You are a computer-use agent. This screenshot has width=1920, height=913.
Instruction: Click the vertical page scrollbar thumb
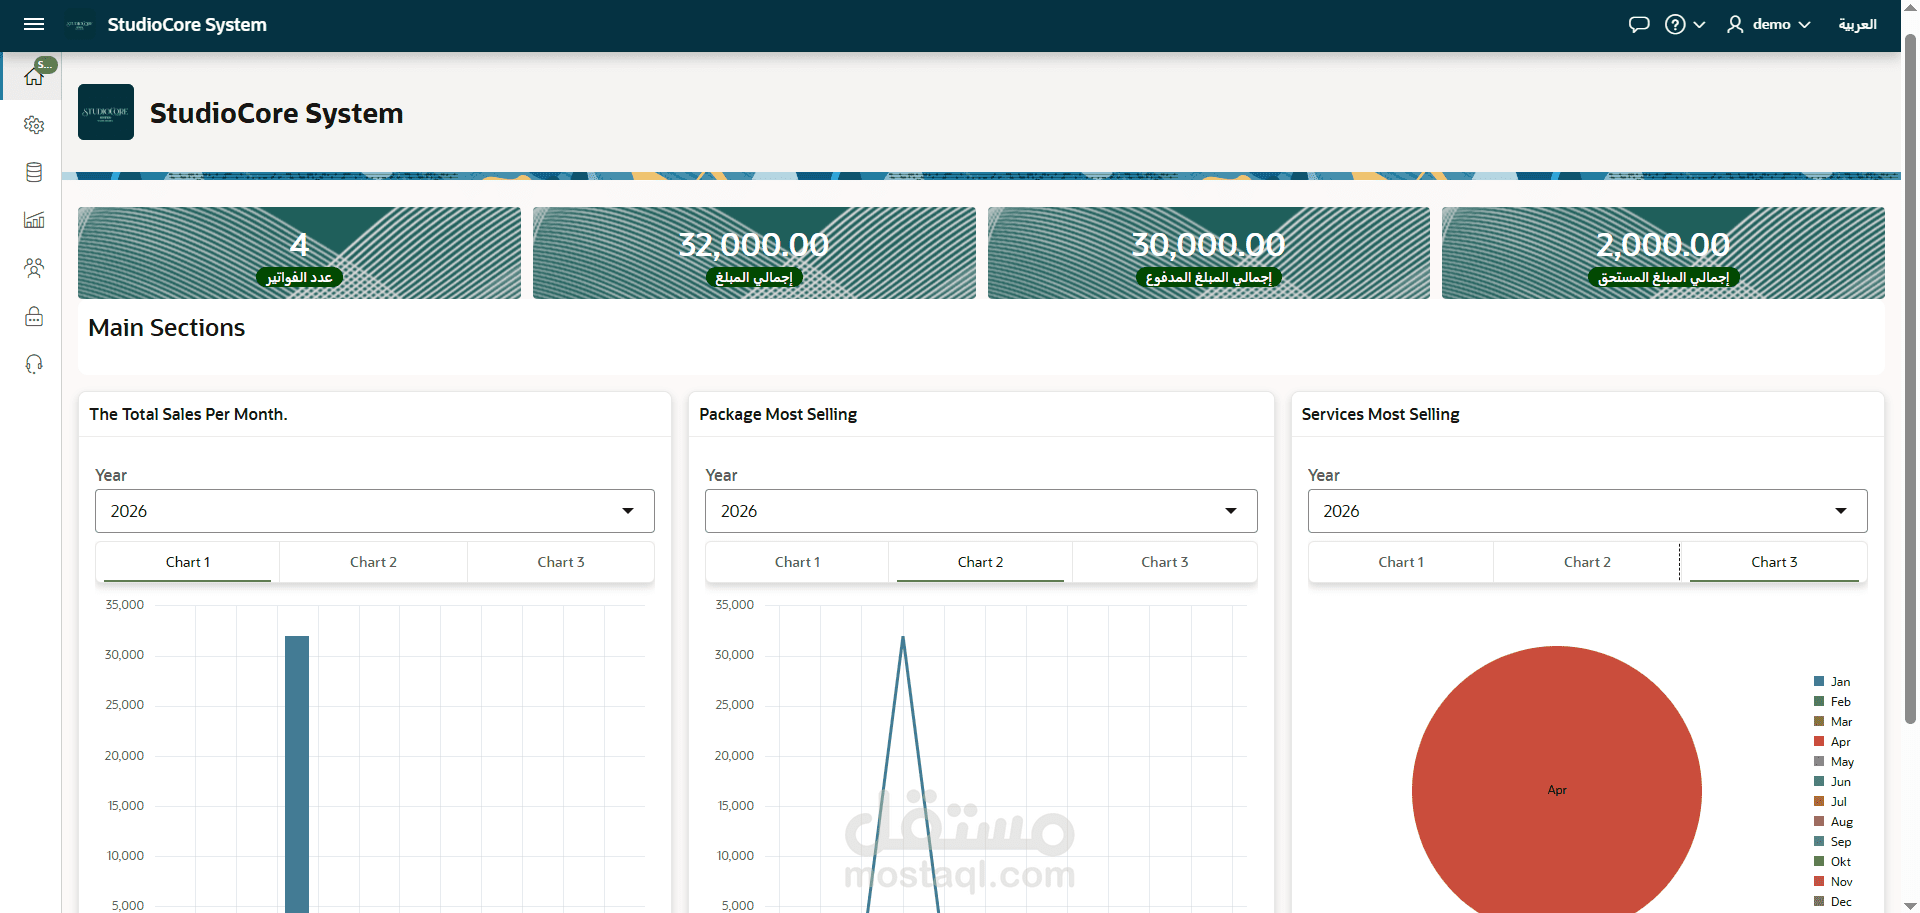(1910, 380)
